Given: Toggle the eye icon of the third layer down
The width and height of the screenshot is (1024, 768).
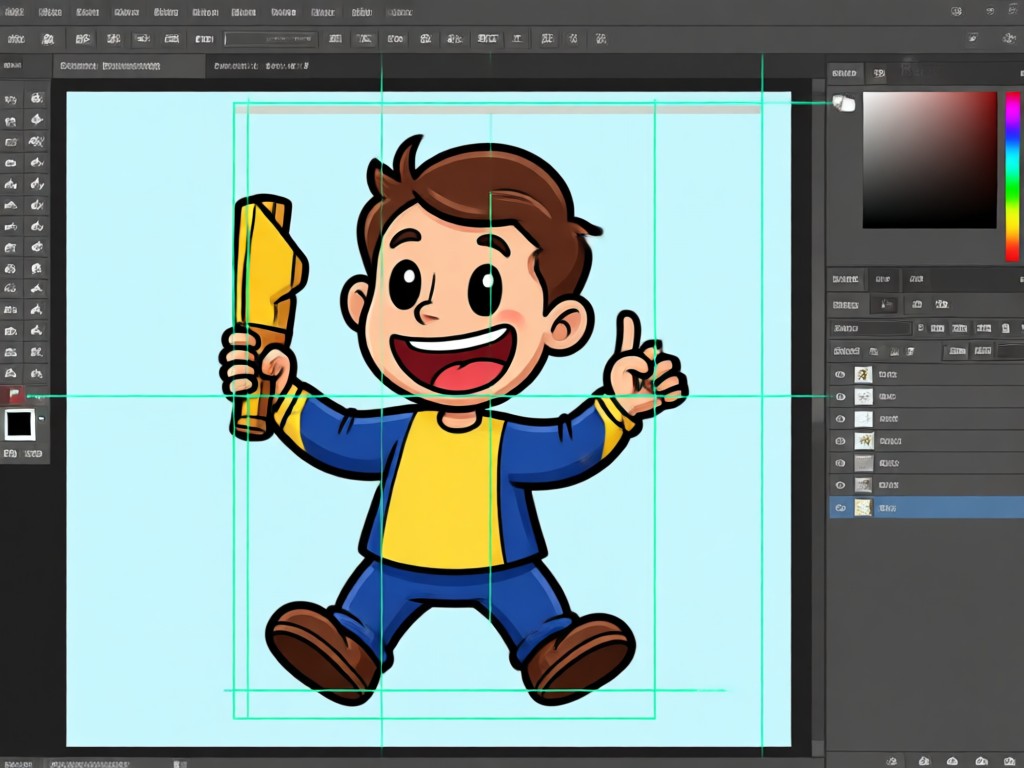Looking at the screenshot, I should [x=840, y=419].
